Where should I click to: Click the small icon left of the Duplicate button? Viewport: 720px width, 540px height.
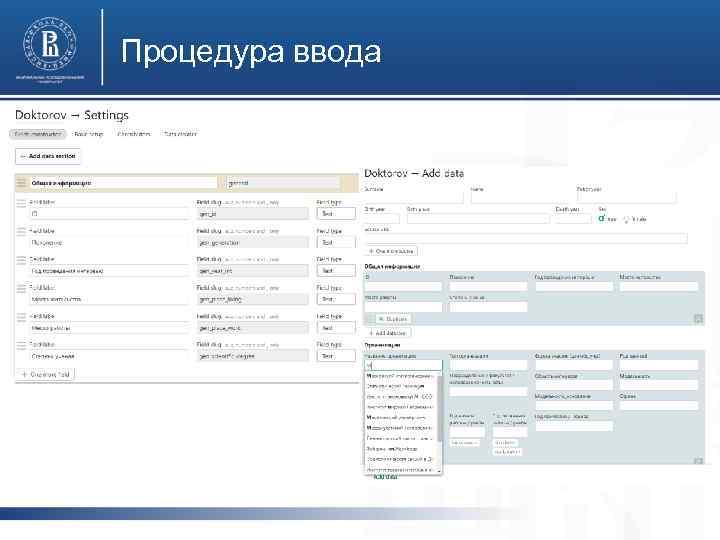(x=371, y=318)
